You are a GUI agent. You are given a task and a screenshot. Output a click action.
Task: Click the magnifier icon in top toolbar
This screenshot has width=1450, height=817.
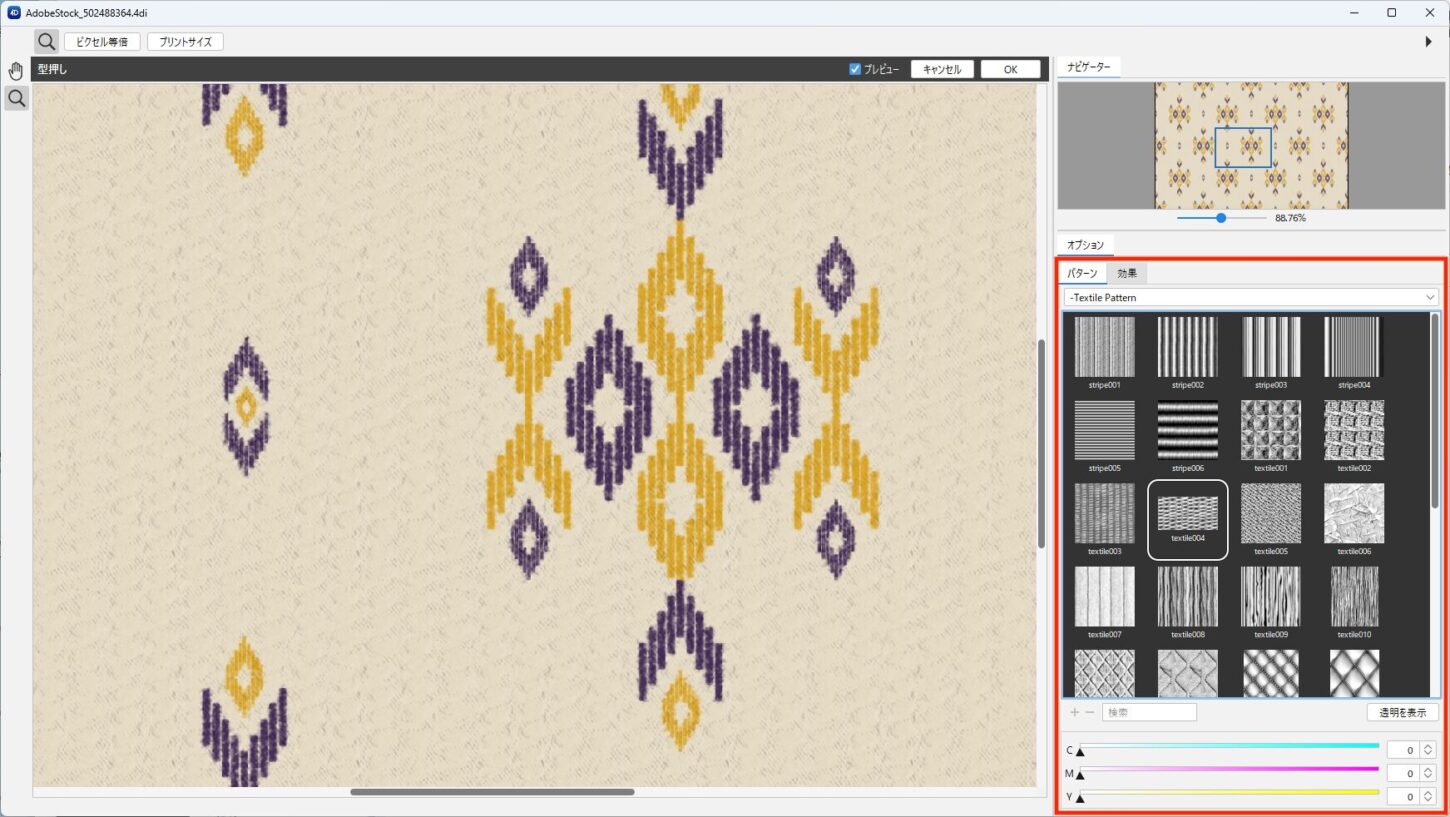pos(46,42)
